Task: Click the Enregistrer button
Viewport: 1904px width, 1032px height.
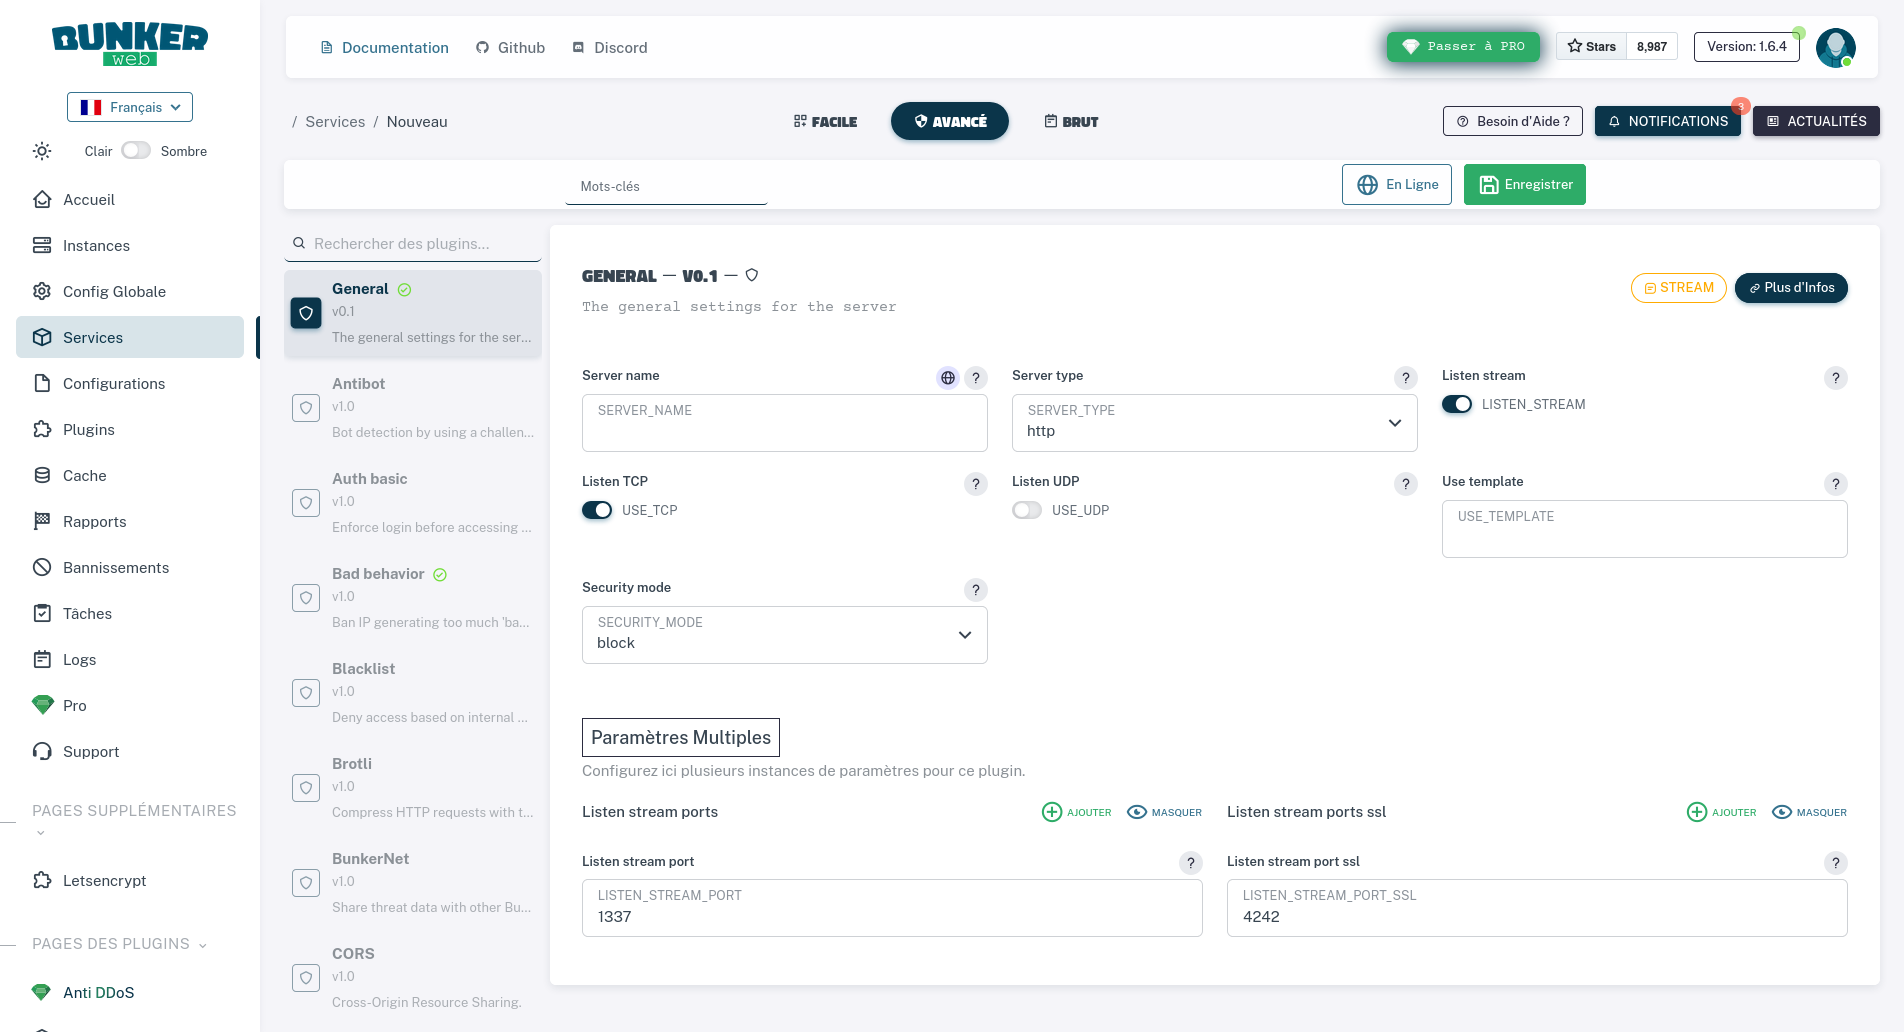Action: click(x=1524, y=184)
